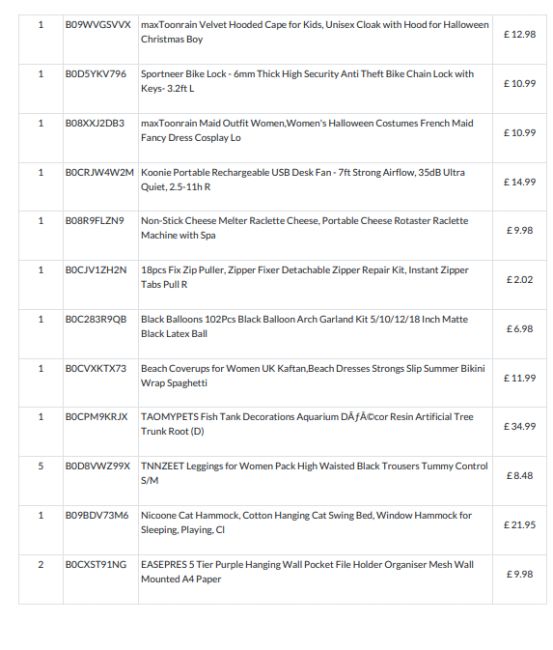
Task: Select product code B09WVGSVVX
Action: (x=98, y=25)
